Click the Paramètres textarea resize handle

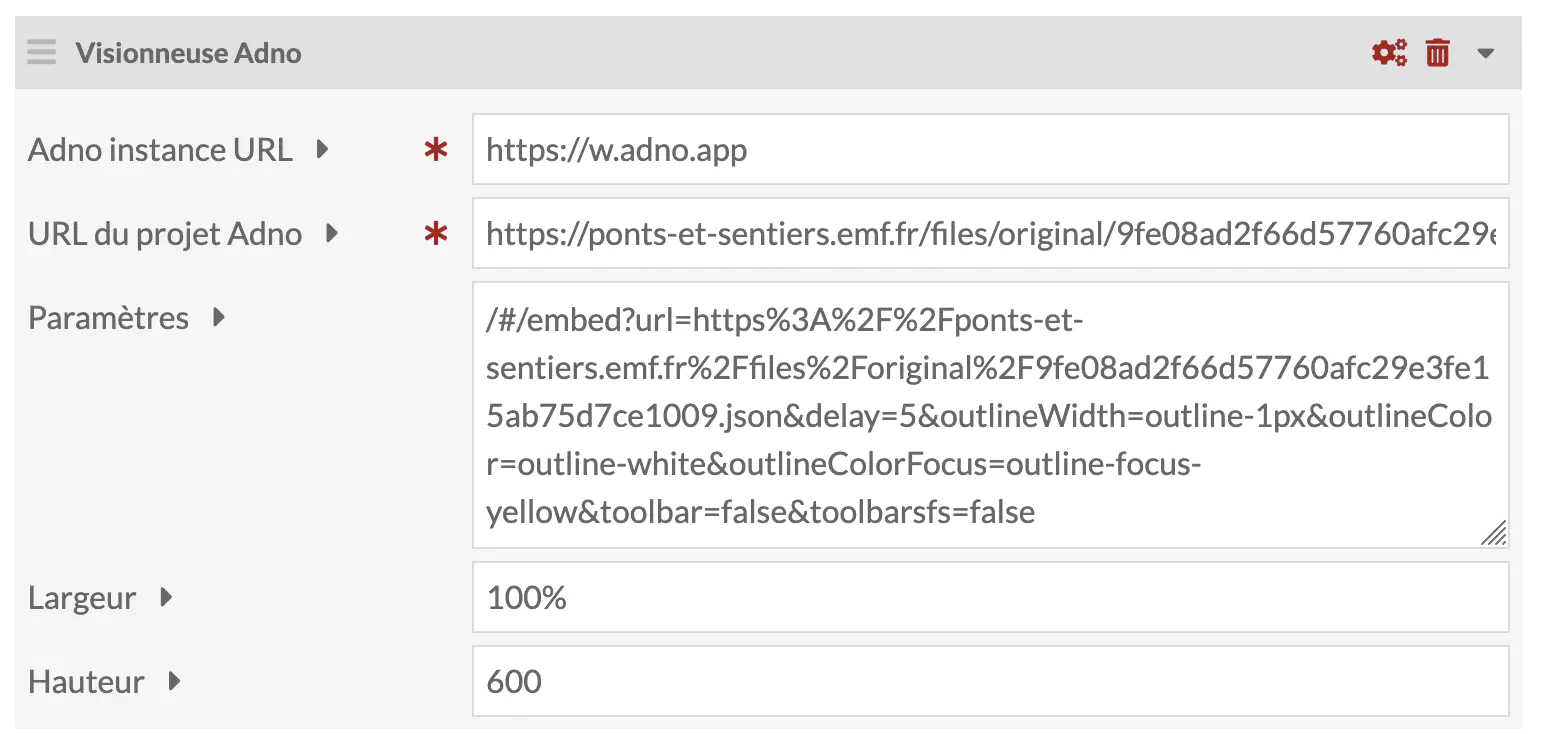[1494, 534]
